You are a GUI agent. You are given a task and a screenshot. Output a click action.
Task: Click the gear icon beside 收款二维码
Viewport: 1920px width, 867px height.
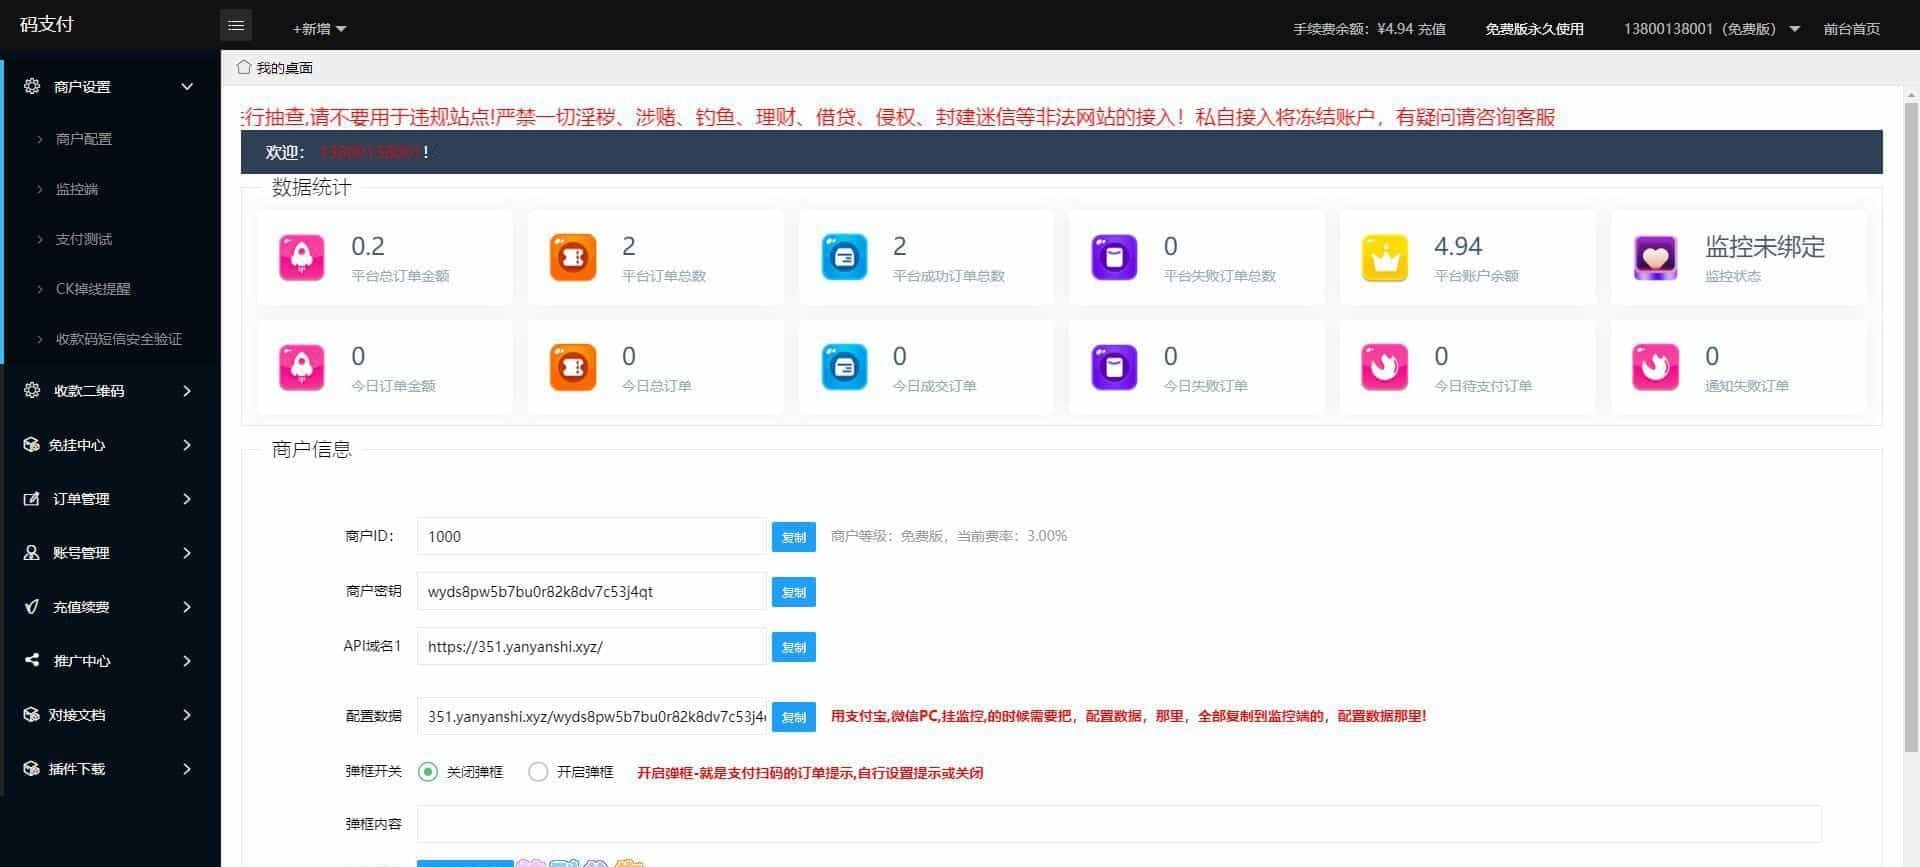pos(32,390)
